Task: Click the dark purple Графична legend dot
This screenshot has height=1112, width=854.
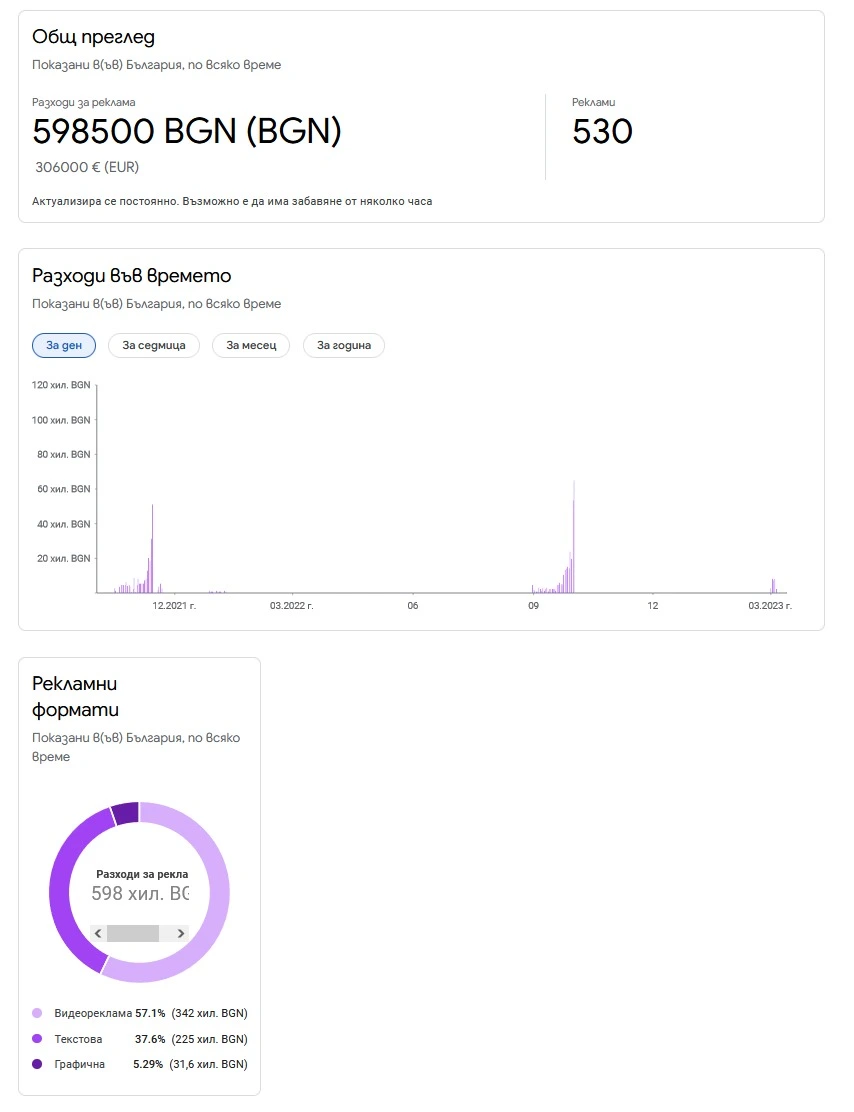Action: tap(38, 1064)
